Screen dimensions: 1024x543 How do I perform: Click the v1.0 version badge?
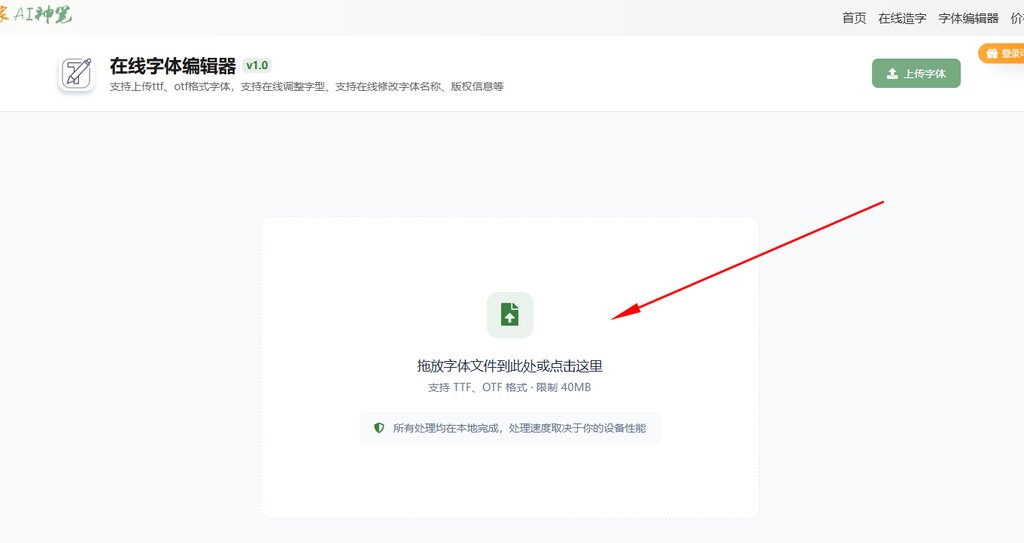pos(257,65)
